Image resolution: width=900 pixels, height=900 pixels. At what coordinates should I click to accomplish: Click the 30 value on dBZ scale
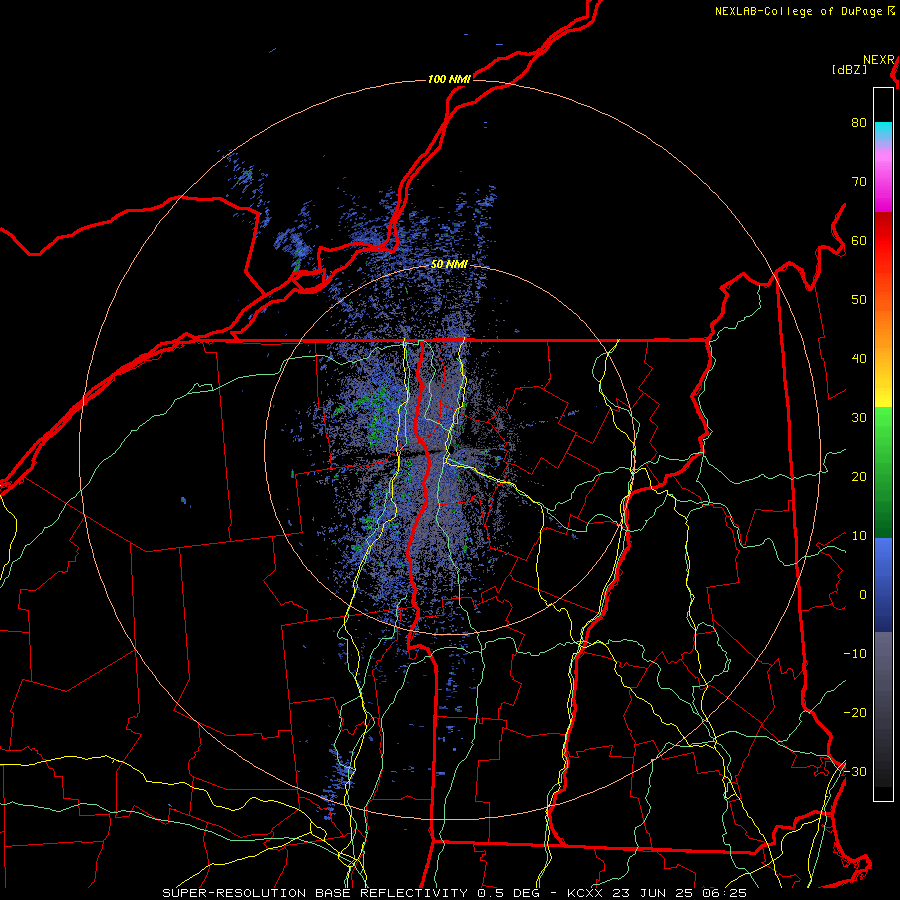859,417
